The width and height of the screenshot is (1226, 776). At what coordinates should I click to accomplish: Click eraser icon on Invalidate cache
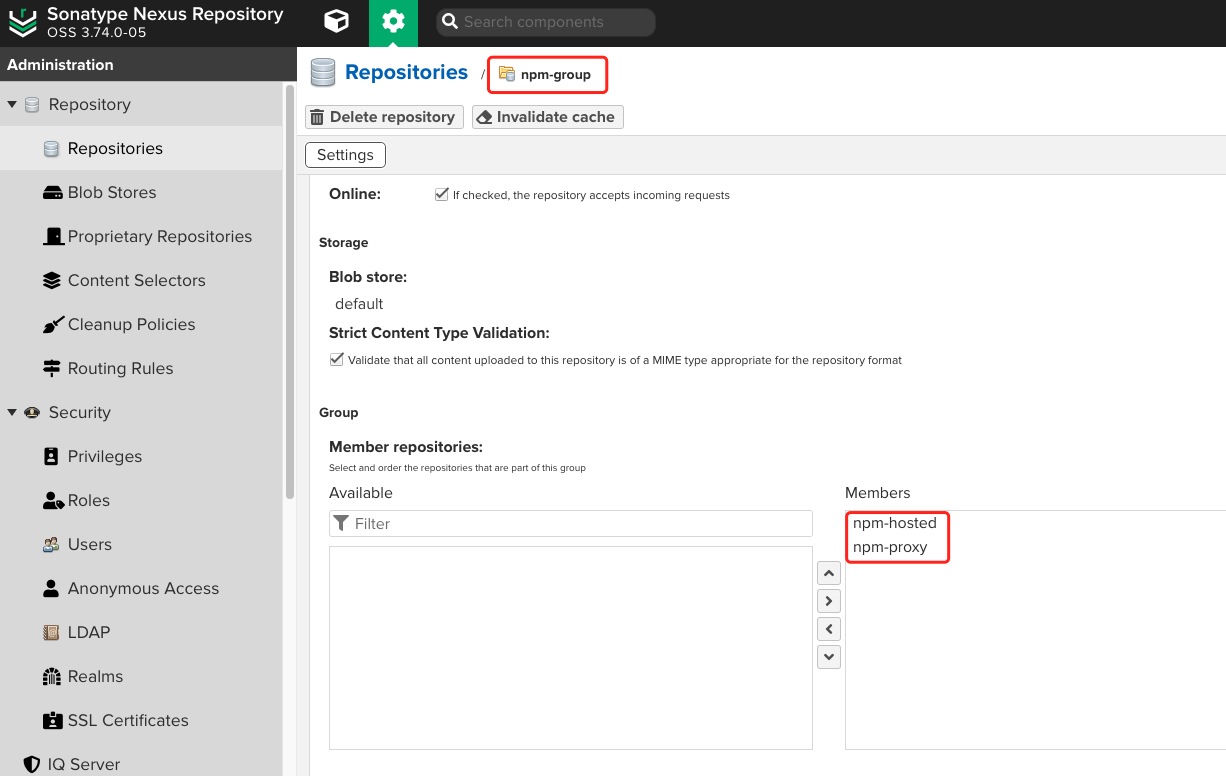tap(485, 117)
